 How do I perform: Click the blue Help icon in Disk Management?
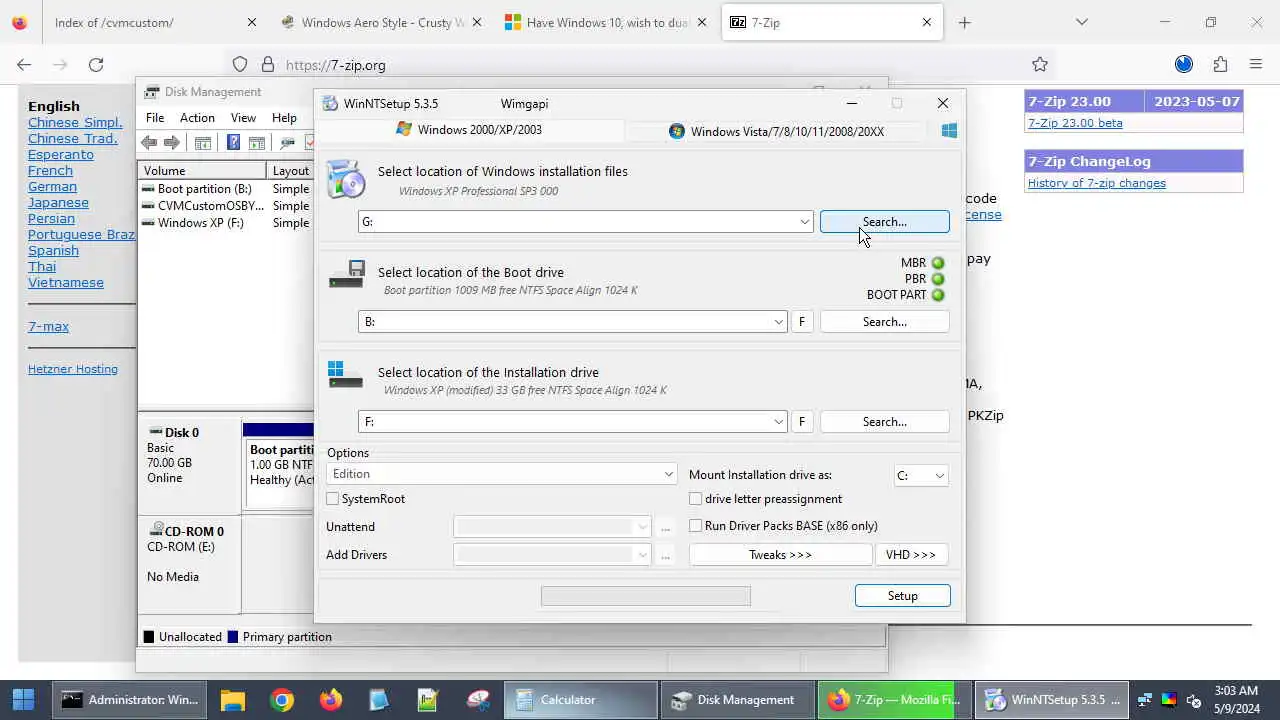[x=233, y=143]
